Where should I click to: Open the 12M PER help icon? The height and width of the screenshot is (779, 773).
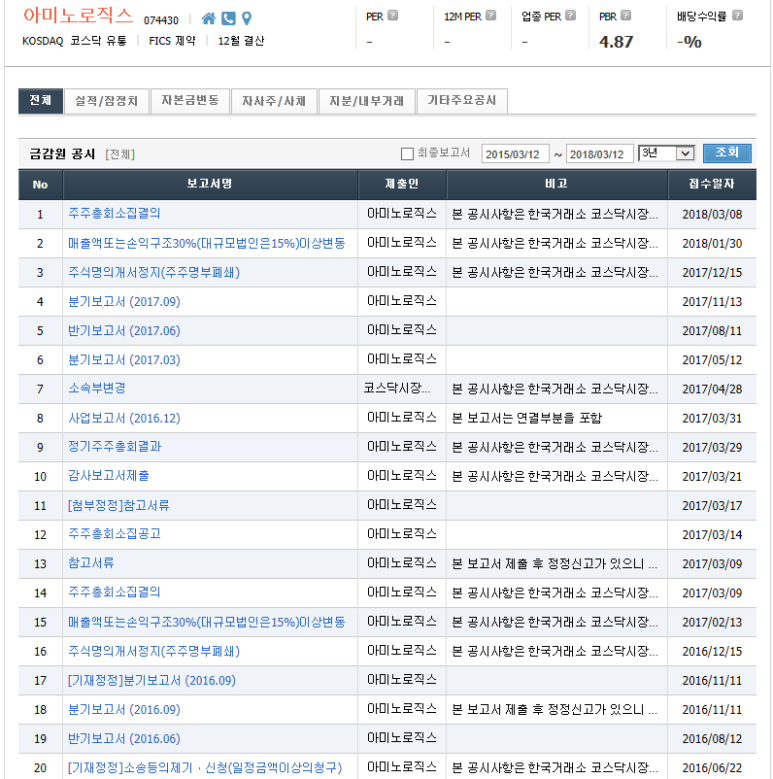click(x=491, y=15)
